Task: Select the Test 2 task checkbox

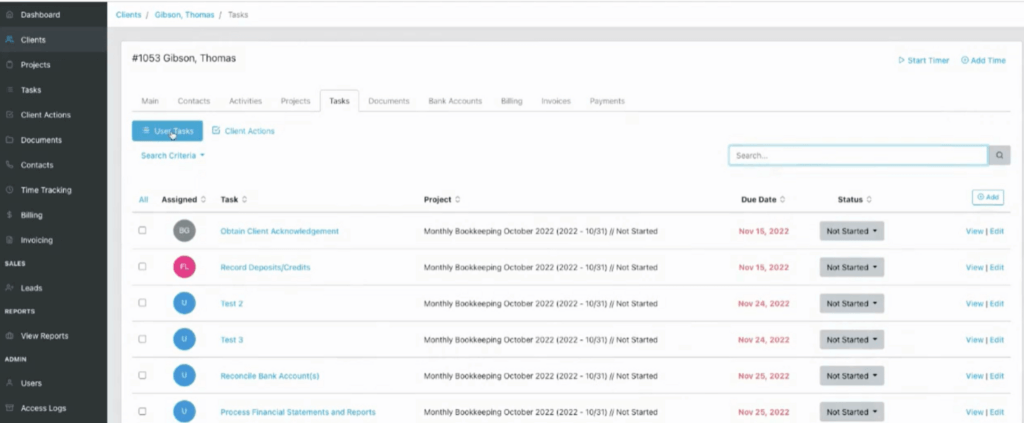Action: [x=142, y=303]
